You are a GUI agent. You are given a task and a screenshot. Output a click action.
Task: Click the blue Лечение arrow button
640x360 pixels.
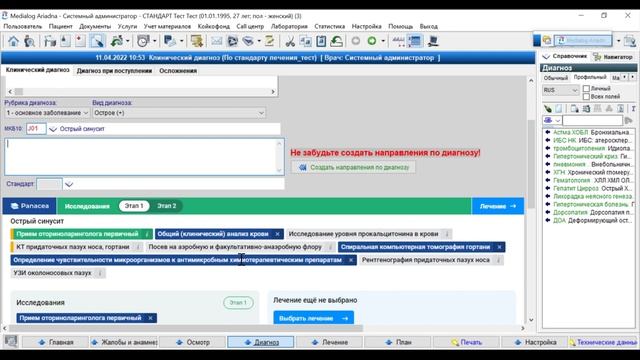[498, 206]
